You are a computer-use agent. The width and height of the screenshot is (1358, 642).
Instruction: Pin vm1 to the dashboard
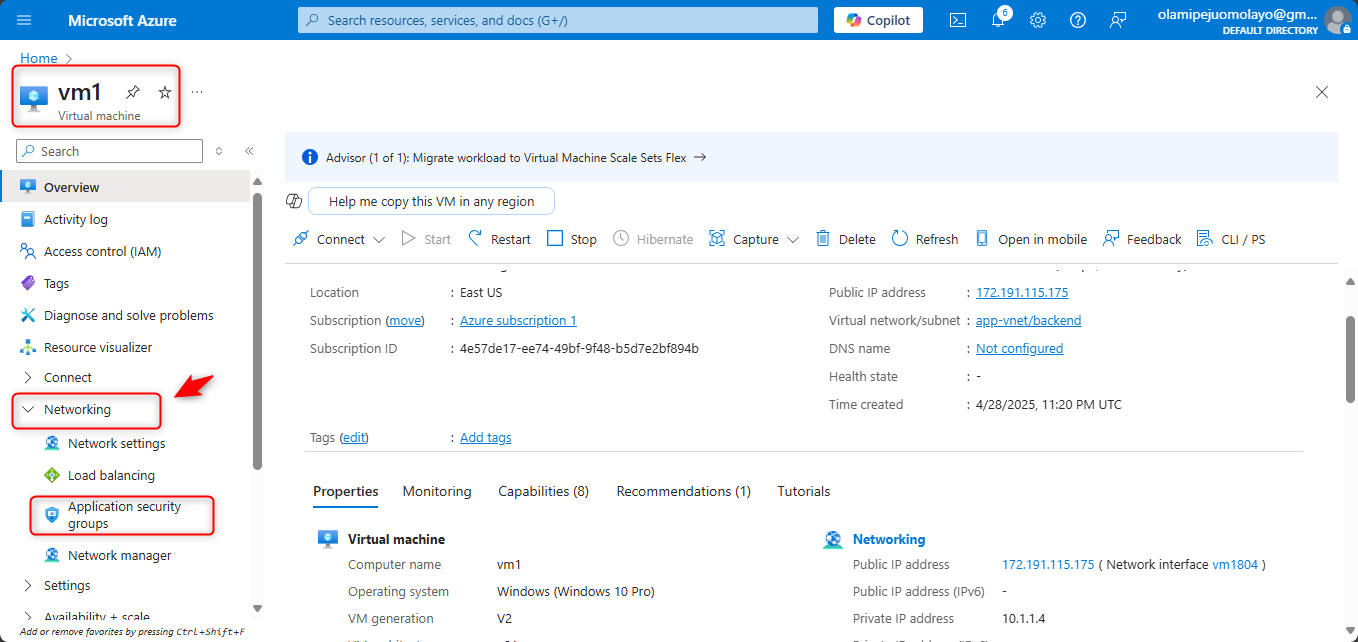click(133, 92)
